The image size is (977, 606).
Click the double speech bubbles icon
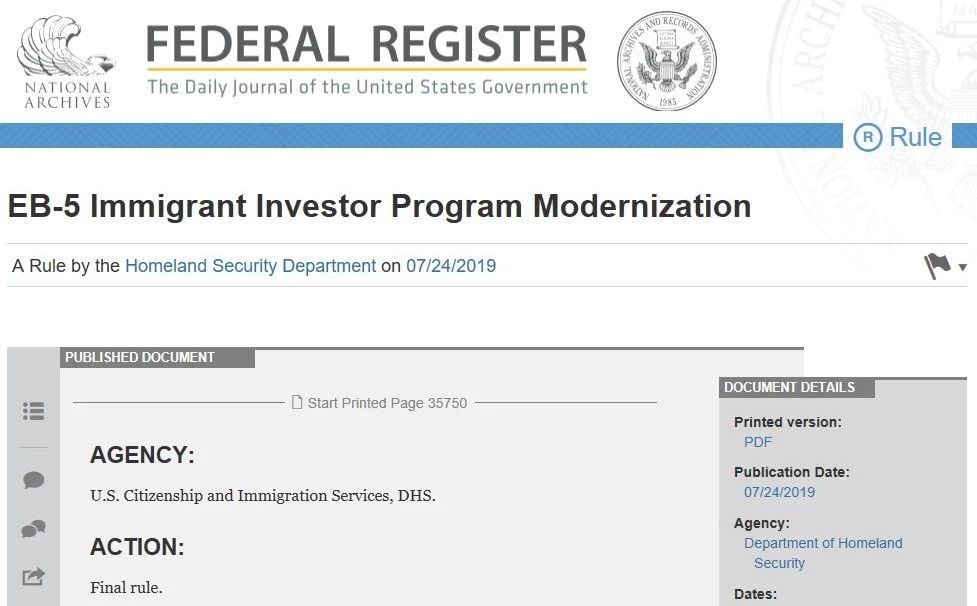34,529
